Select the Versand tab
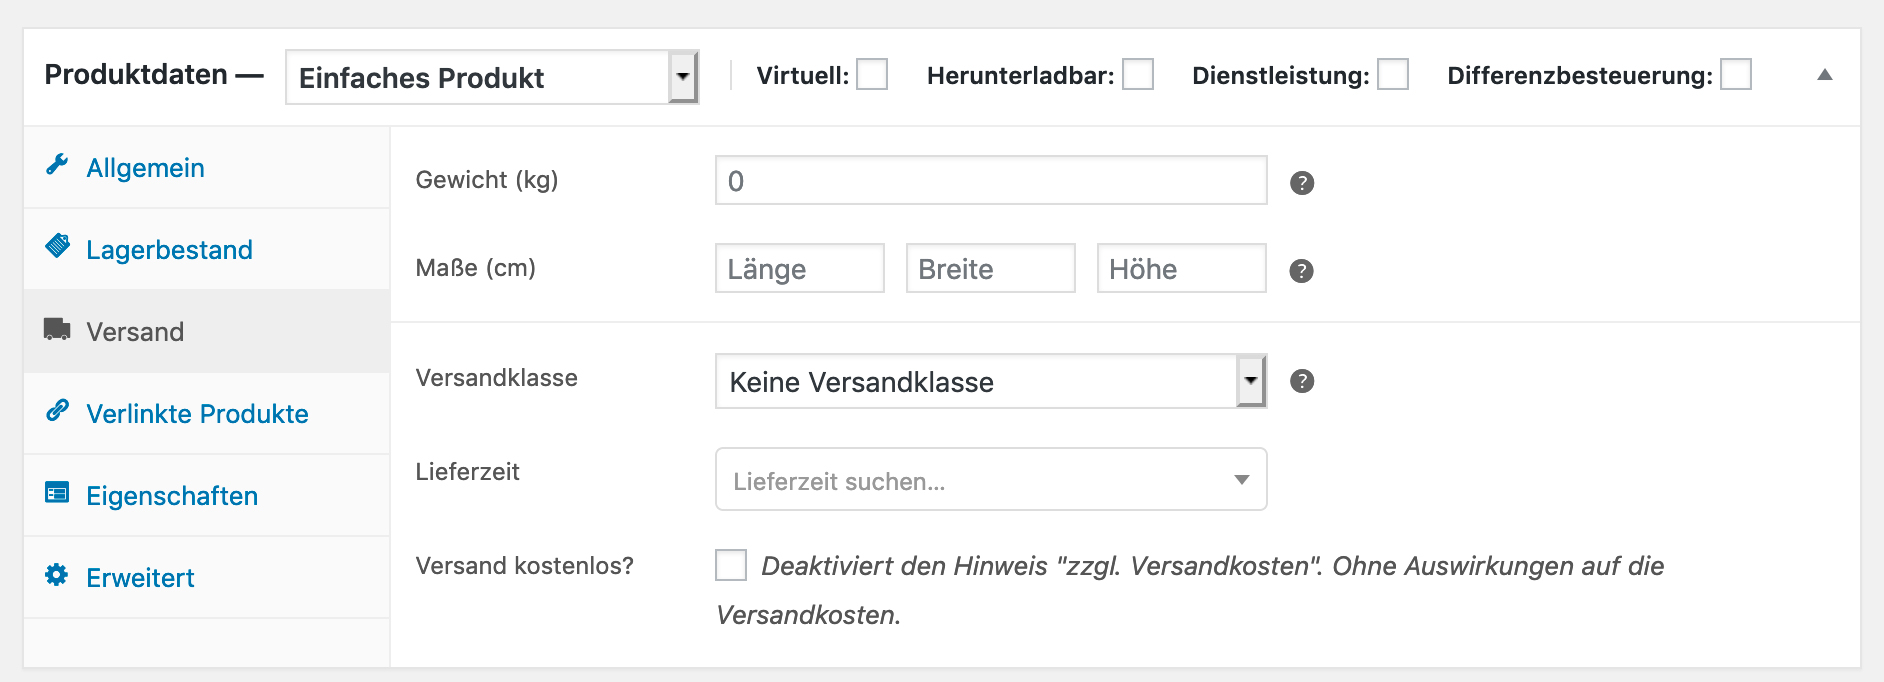Image resolution: width=1884 pixels, height=682 pixels. (x=207, y=332)
